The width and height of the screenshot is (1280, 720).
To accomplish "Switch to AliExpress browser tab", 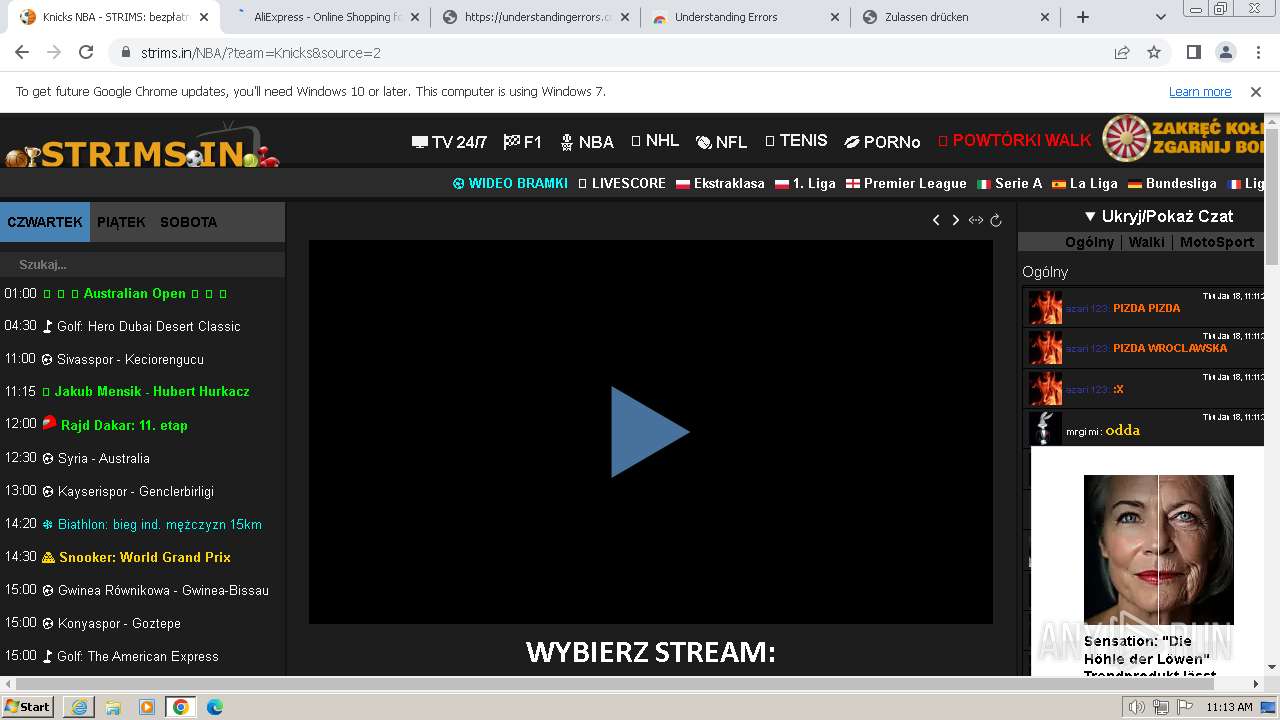I will (x=327, y=17).
